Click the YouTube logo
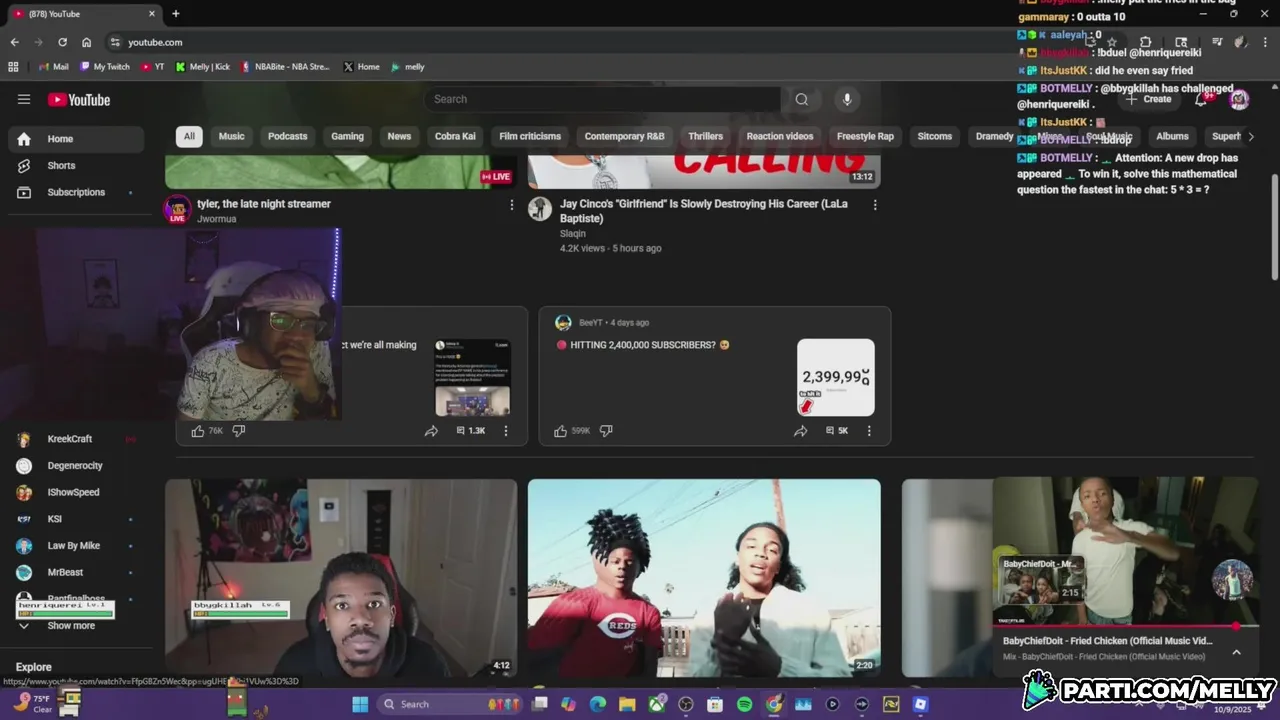The image size is (1280, 720). [x=79, y=99]
